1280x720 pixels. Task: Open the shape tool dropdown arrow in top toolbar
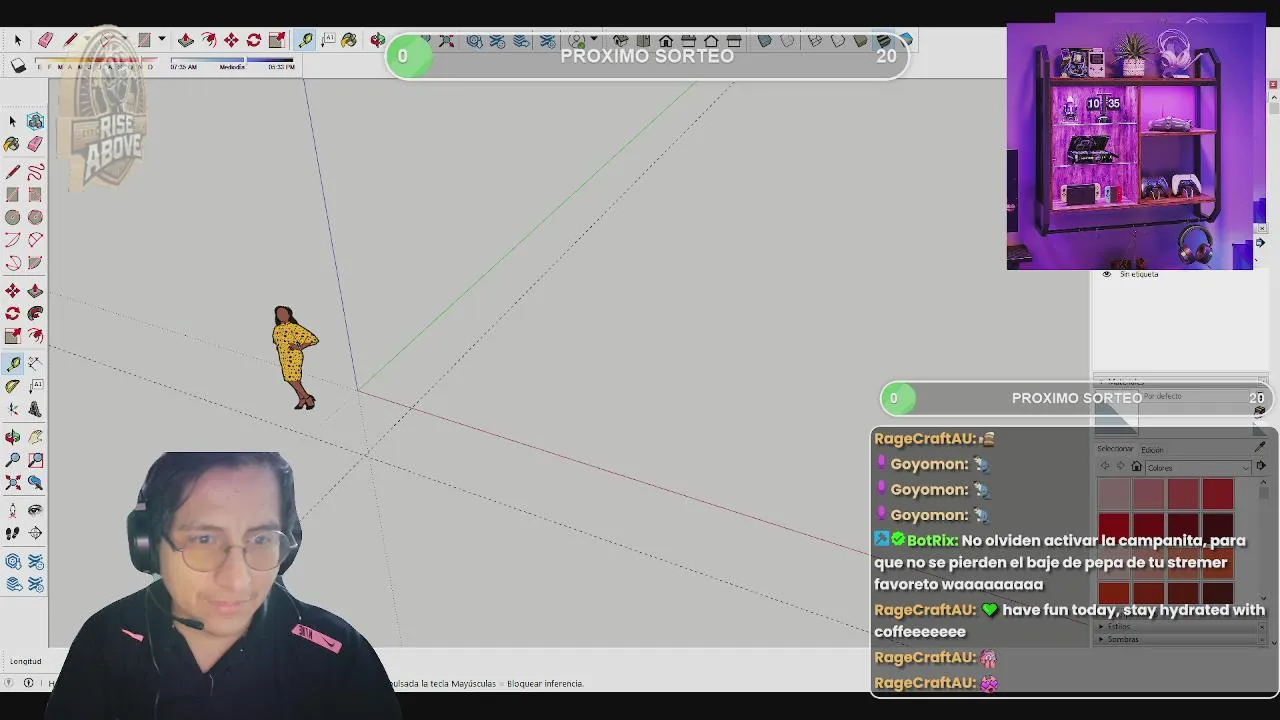161,40
